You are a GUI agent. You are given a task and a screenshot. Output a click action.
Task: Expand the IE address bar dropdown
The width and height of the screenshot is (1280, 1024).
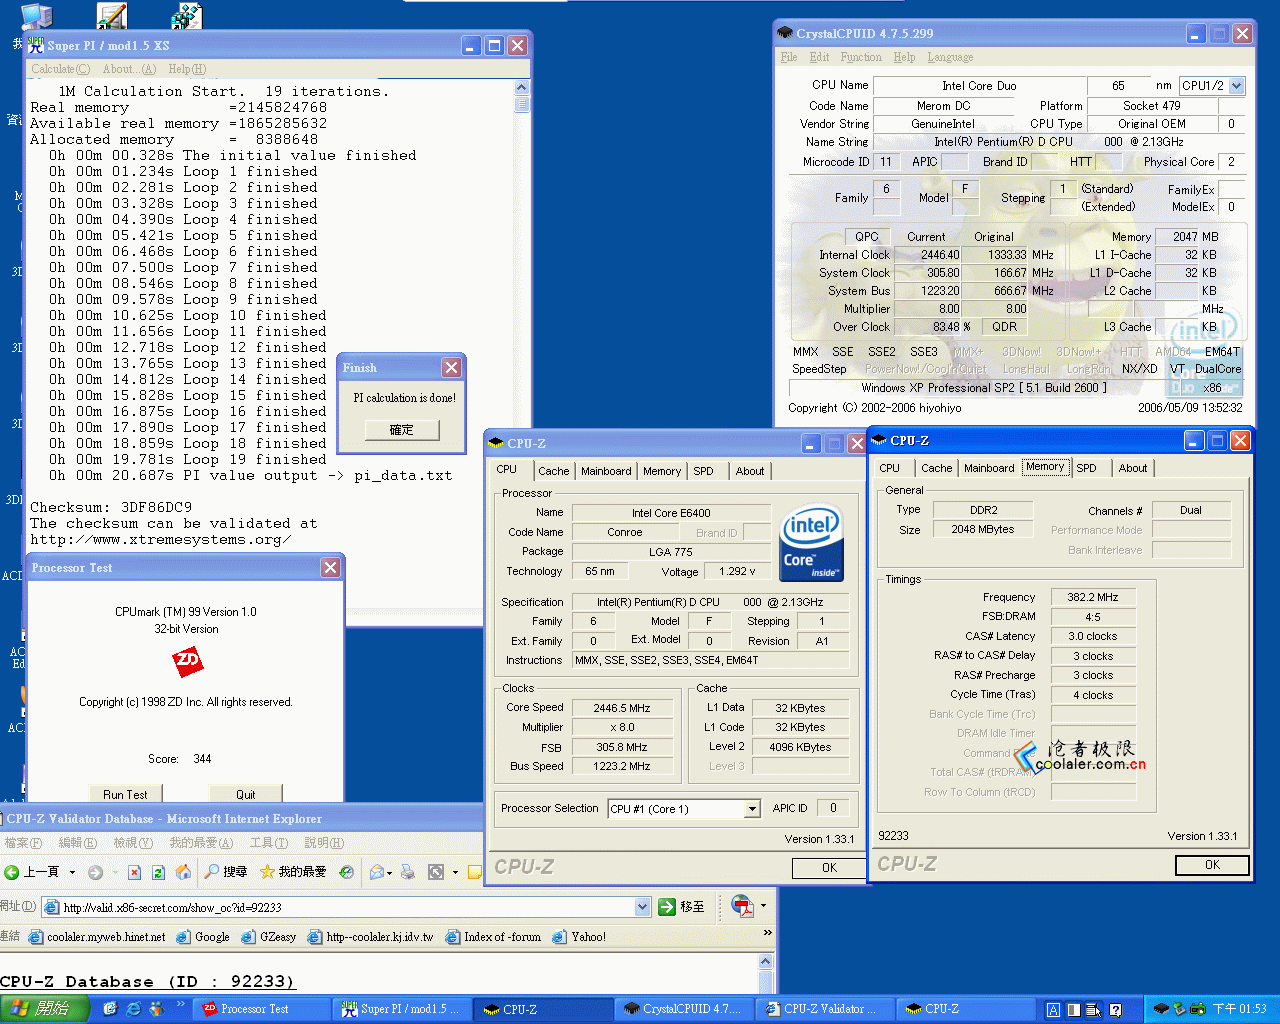[x=642, y=907]
